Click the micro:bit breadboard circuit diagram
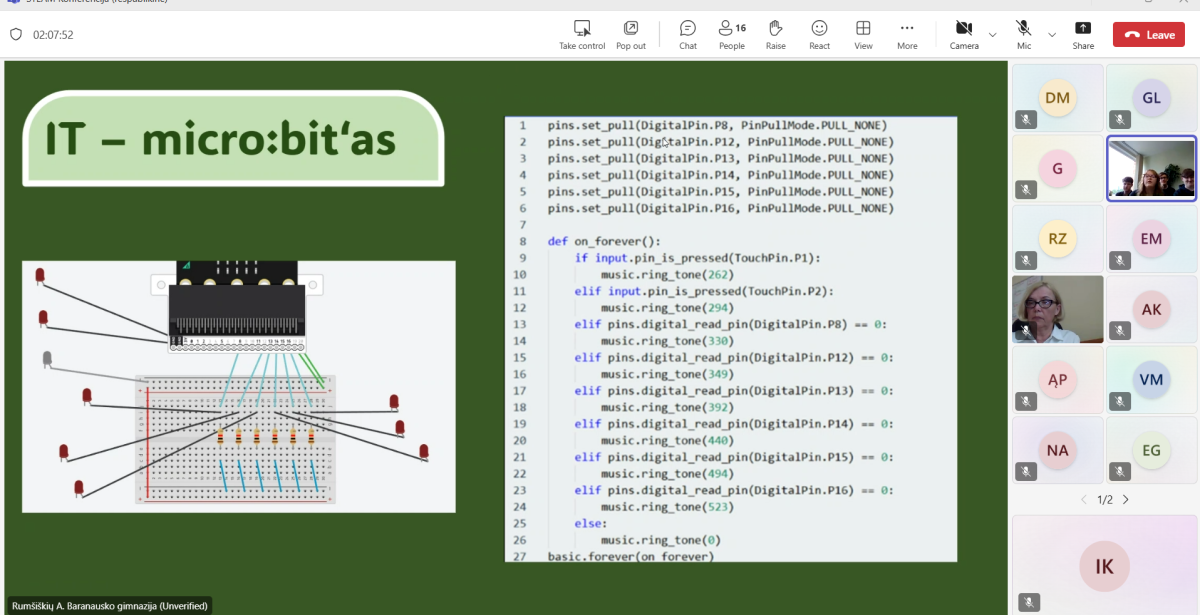The image size is (1200, 615). pyautogui.click(x=239, y=386)
